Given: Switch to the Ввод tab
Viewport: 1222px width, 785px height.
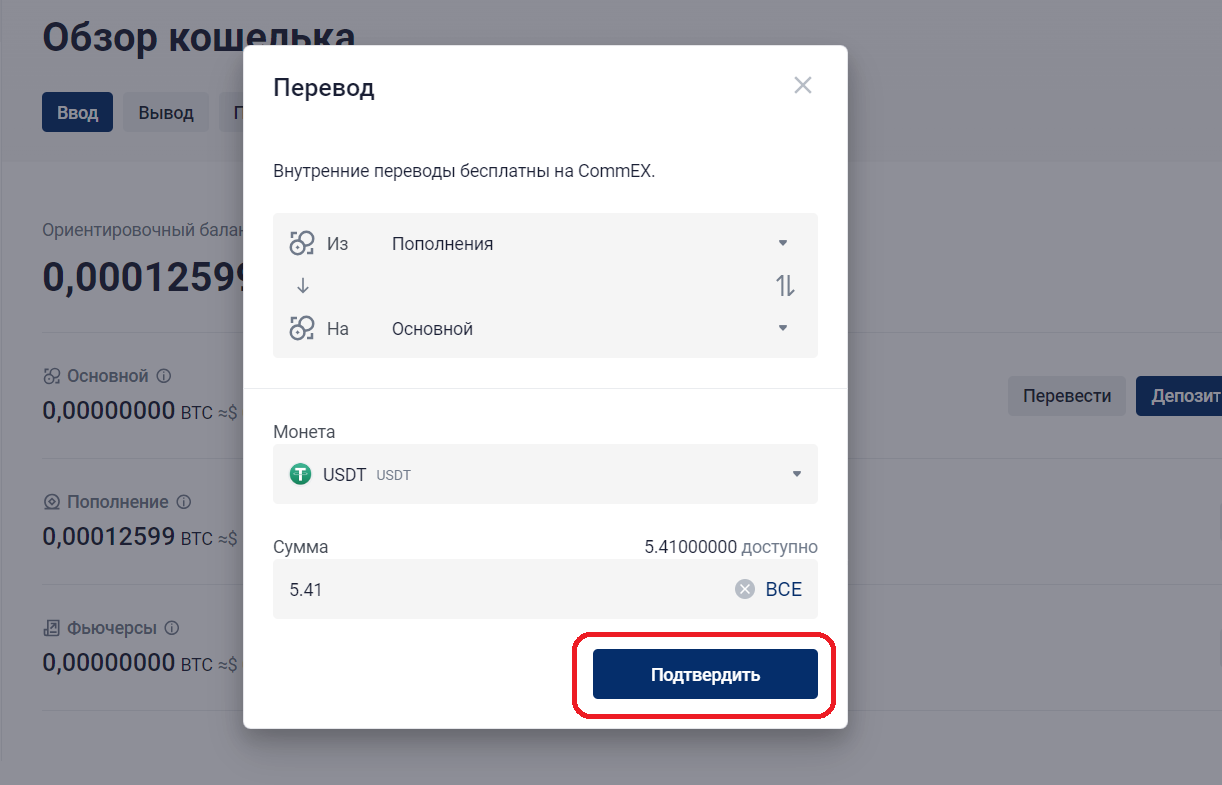Looking at the screenshot, I should coord(77,113).
